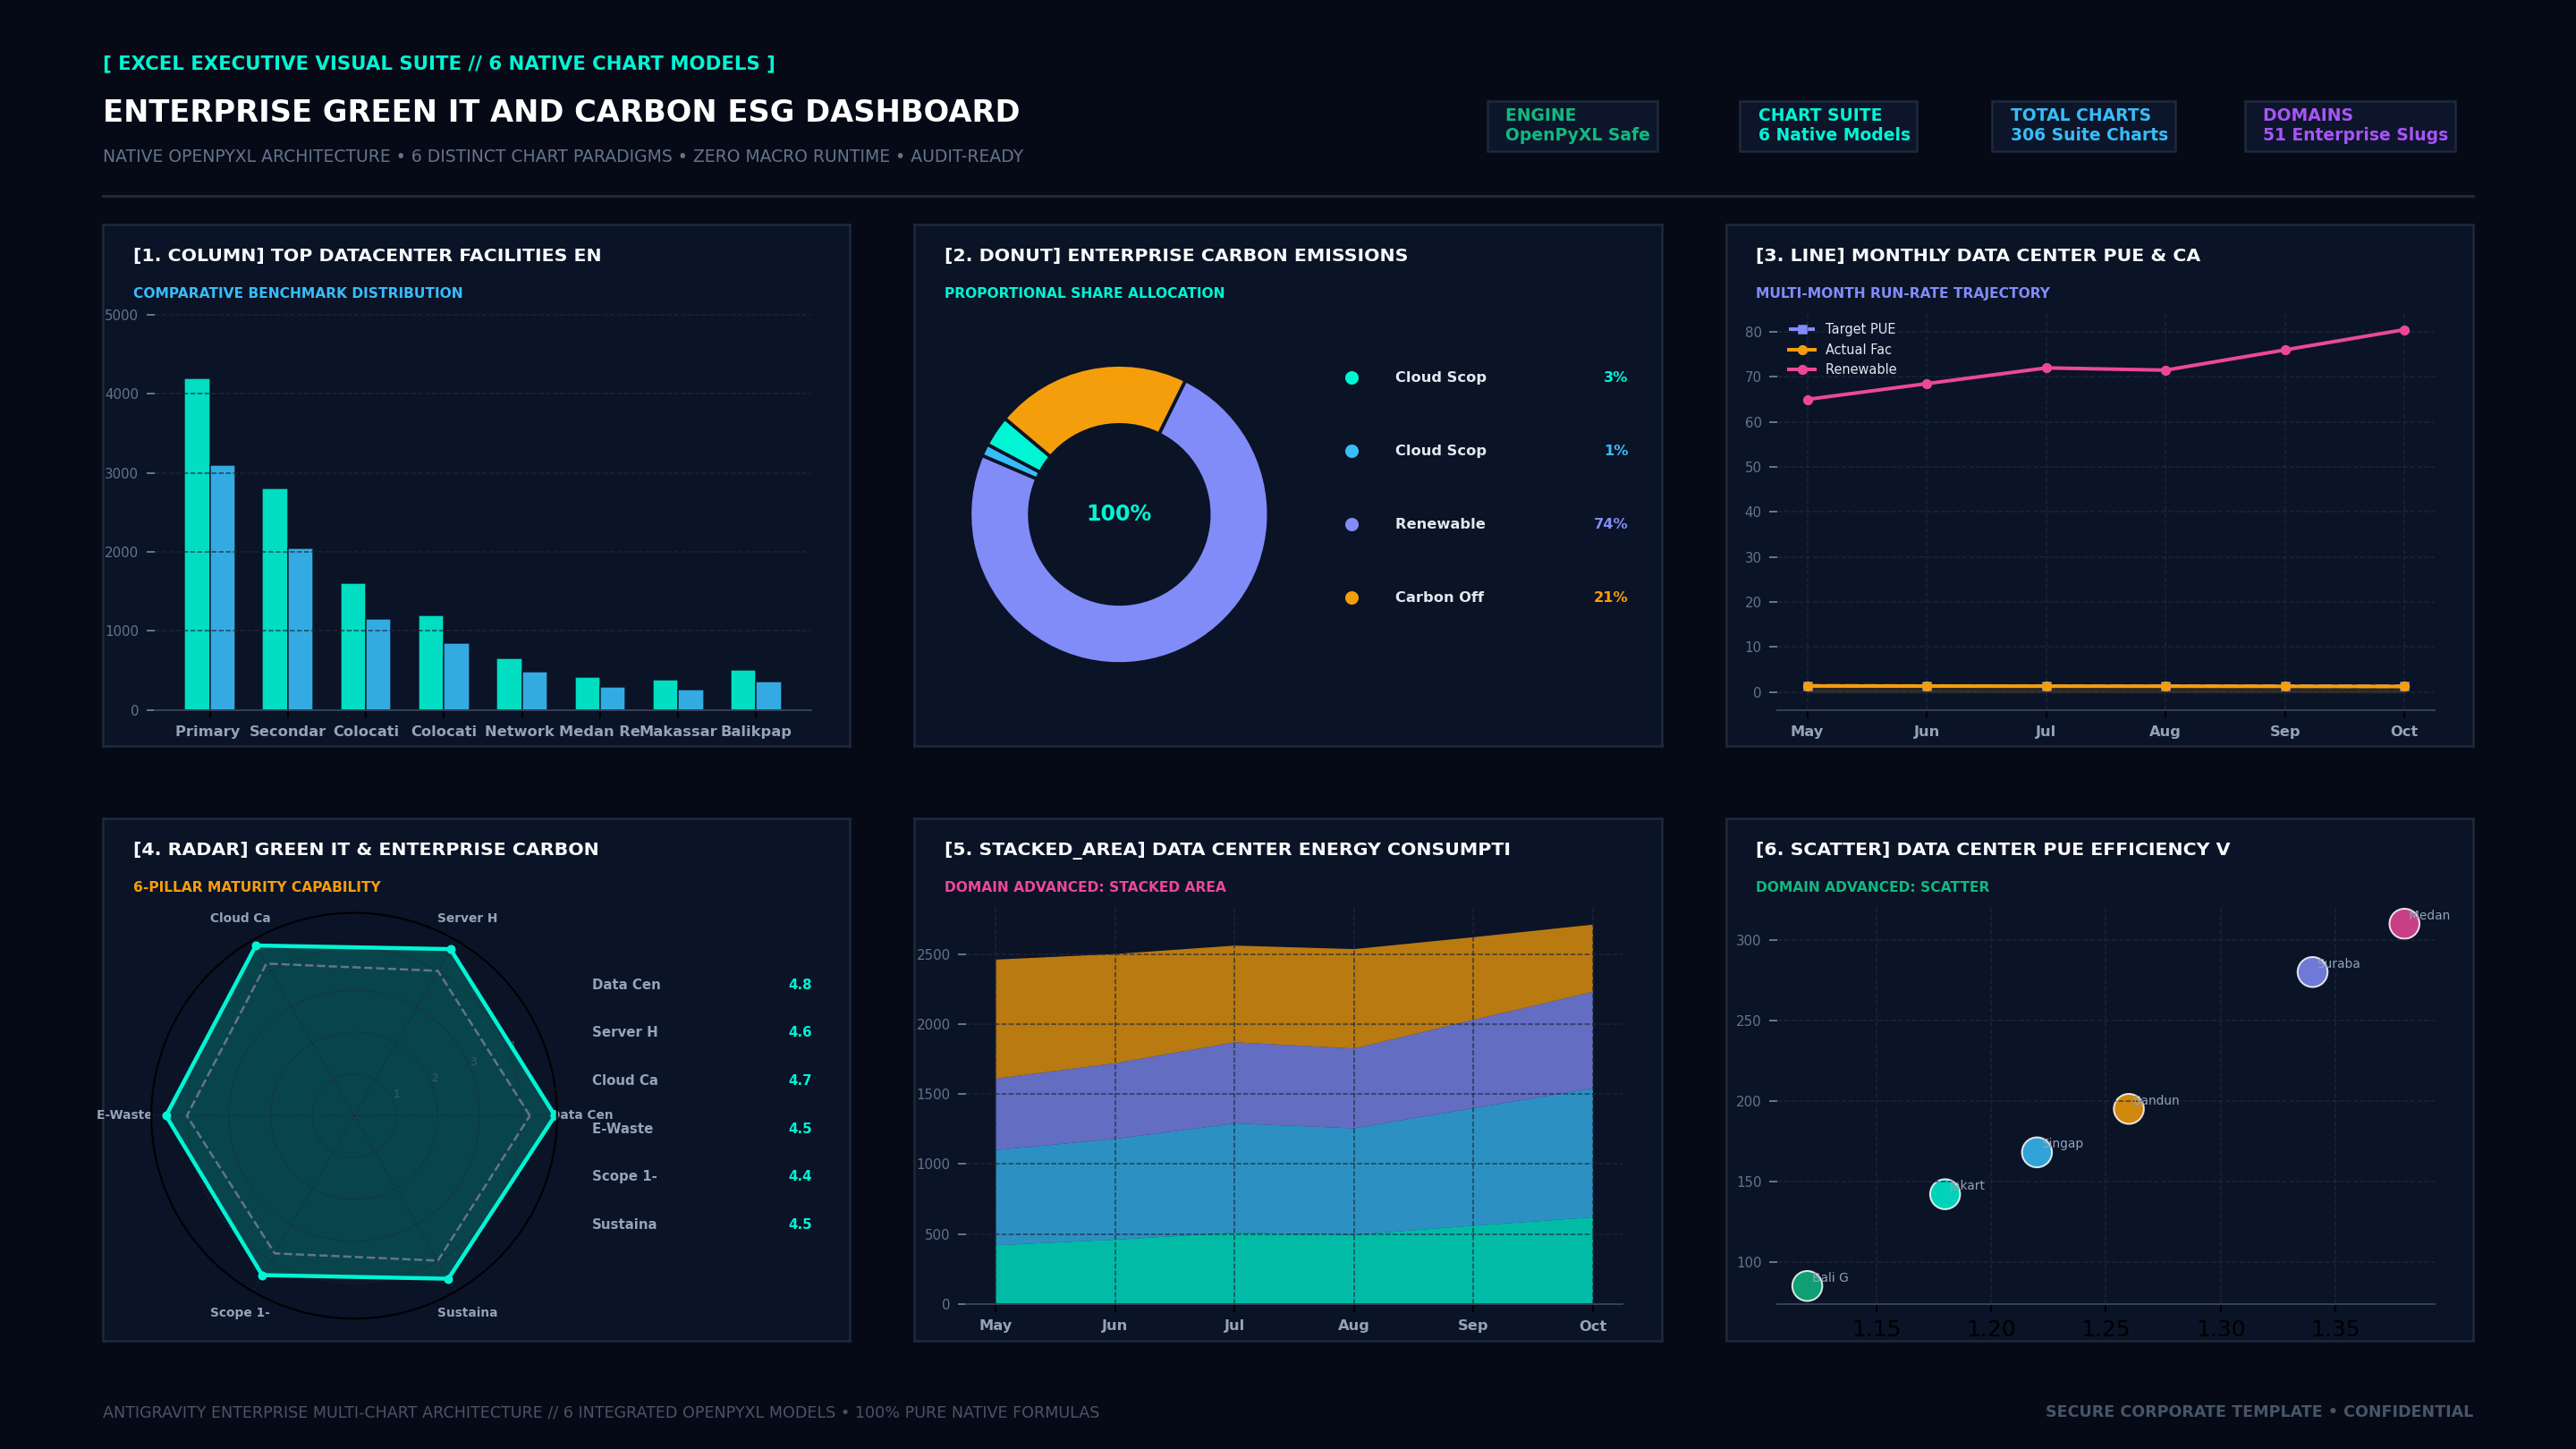Image resolution: width=2576 pixels, height=1449 pixels.
Task: Click the pink Medan scatter point
Action: [x=2404, y=924]
